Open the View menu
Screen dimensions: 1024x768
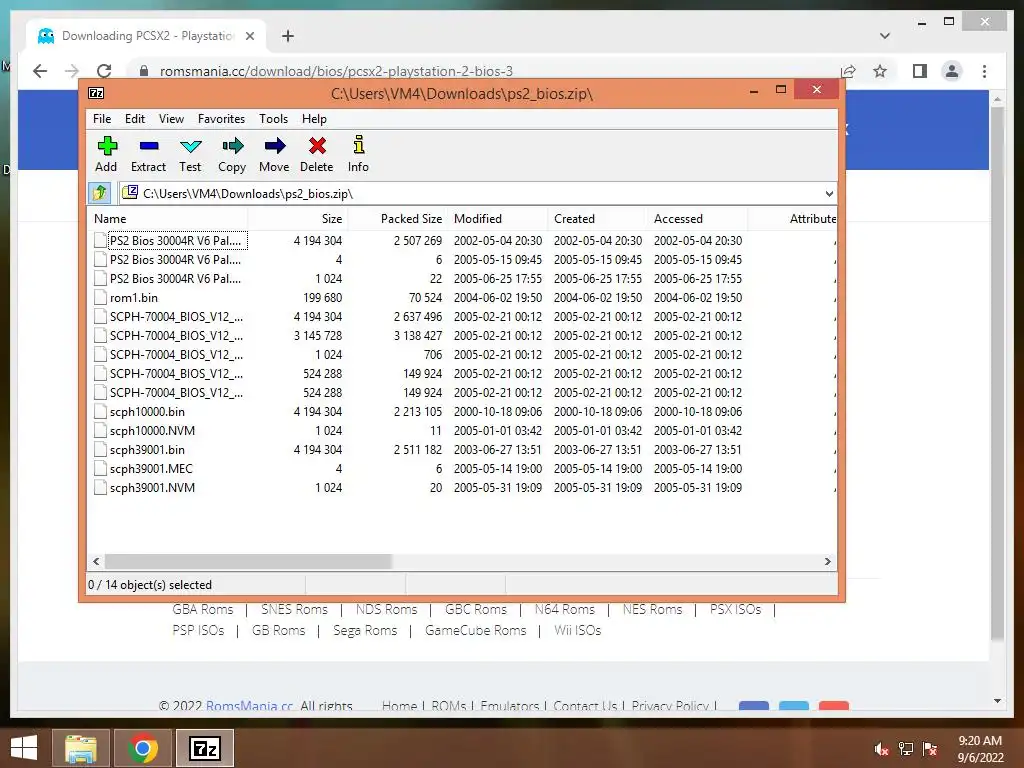click(x=171, y=119)
